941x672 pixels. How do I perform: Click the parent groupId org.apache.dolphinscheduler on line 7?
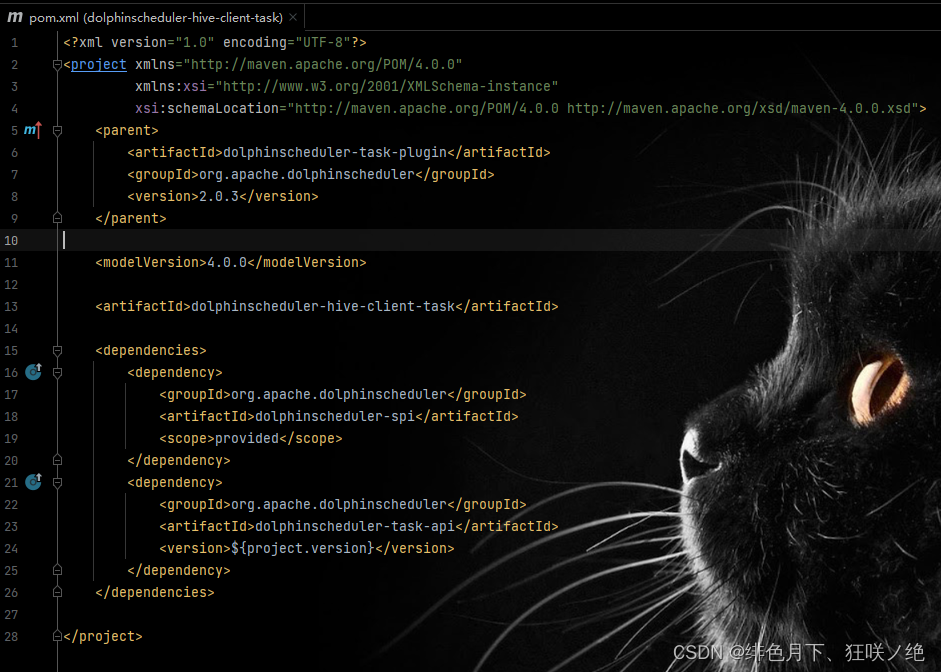(307, 175)
